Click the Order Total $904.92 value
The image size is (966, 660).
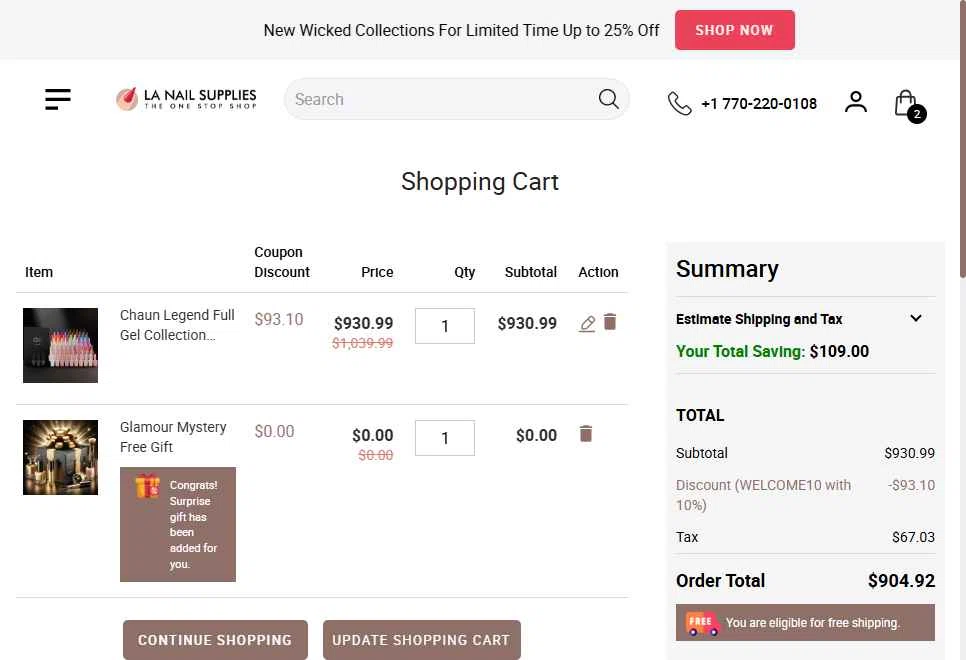click(901, 581)
